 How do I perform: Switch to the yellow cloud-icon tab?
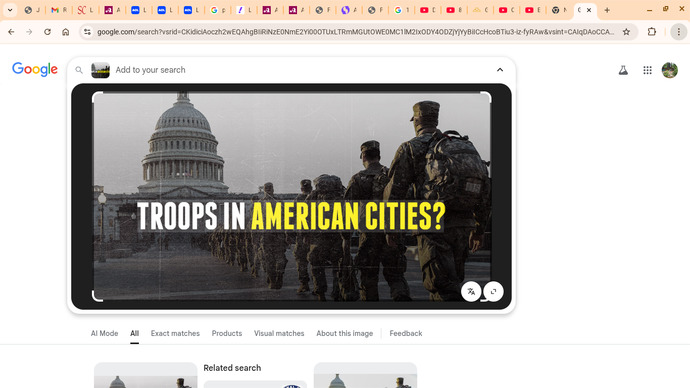(480, 10)
